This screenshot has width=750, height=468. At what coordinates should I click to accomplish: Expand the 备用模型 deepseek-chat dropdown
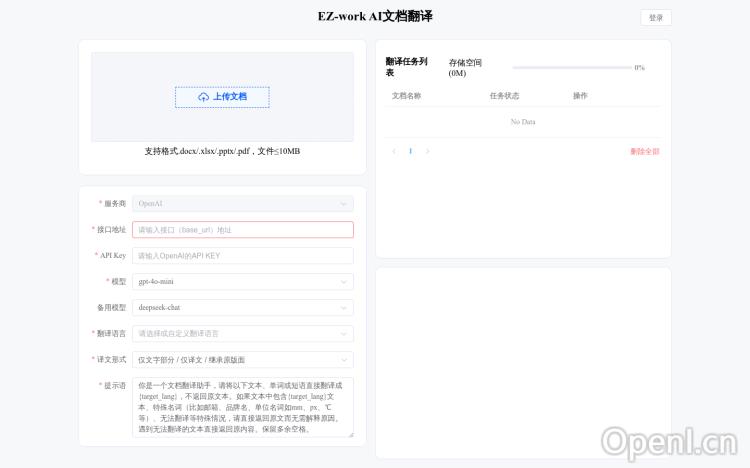(x=242, y=308)
